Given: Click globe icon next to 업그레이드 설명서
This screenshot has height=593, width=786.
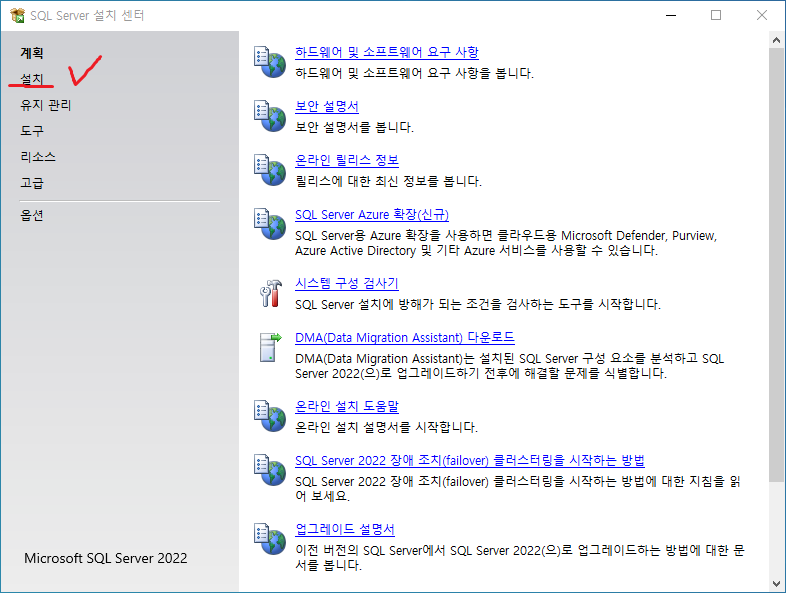Looking at the screenshot, I should (270, 539).
